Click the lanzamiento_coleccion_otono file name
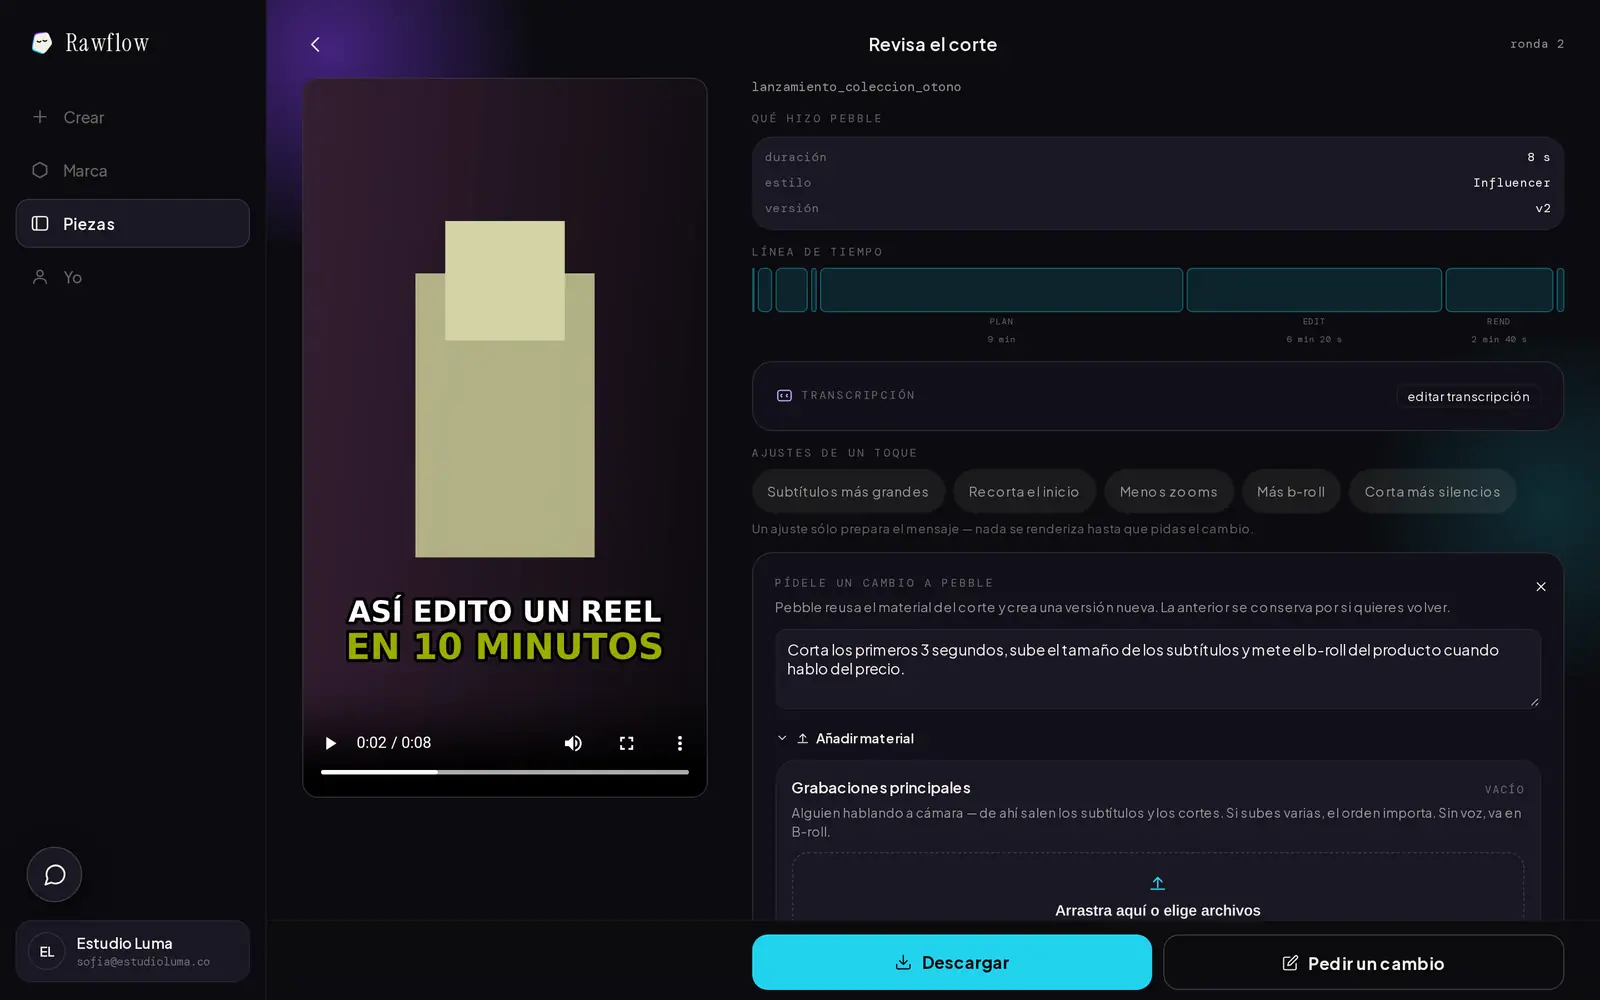1600x1000 pixels. coord(856,87)
